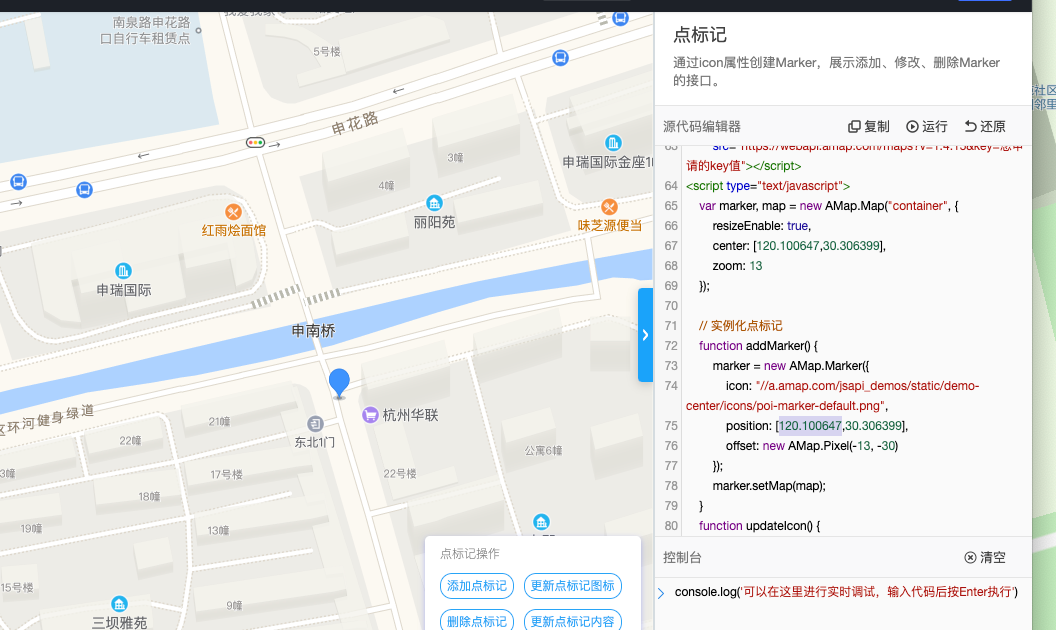The width and height of the screenshot is (1056, 630).
Task: Click the 味芝源便当 restaurant icon
Action: point(609,207)
